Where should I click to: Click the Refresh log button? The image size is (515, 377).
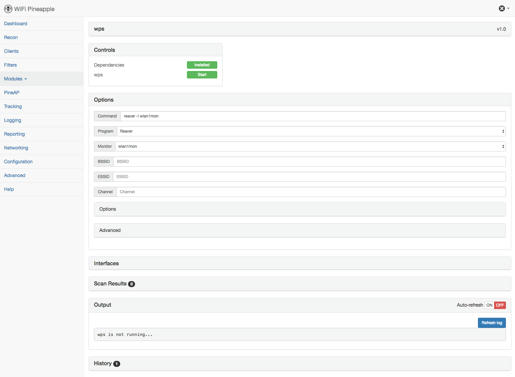coord(492,323)
